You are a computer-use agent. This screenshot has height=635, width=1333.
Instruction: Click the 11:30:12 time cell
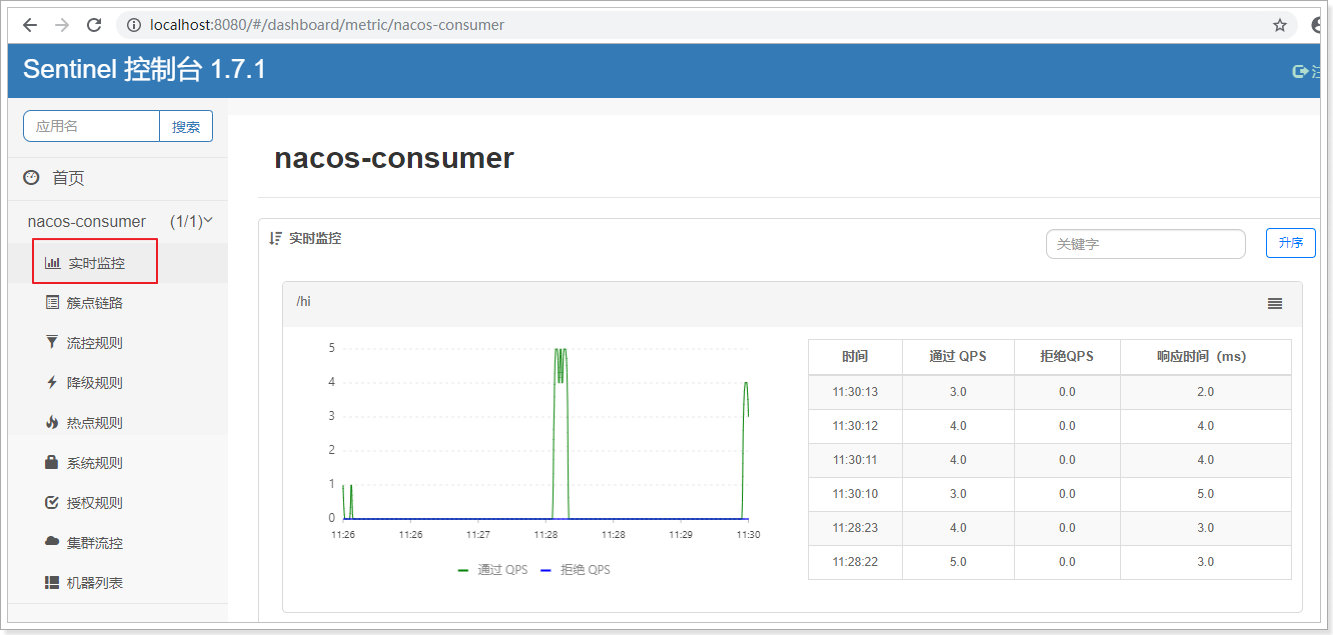point(855,426)
